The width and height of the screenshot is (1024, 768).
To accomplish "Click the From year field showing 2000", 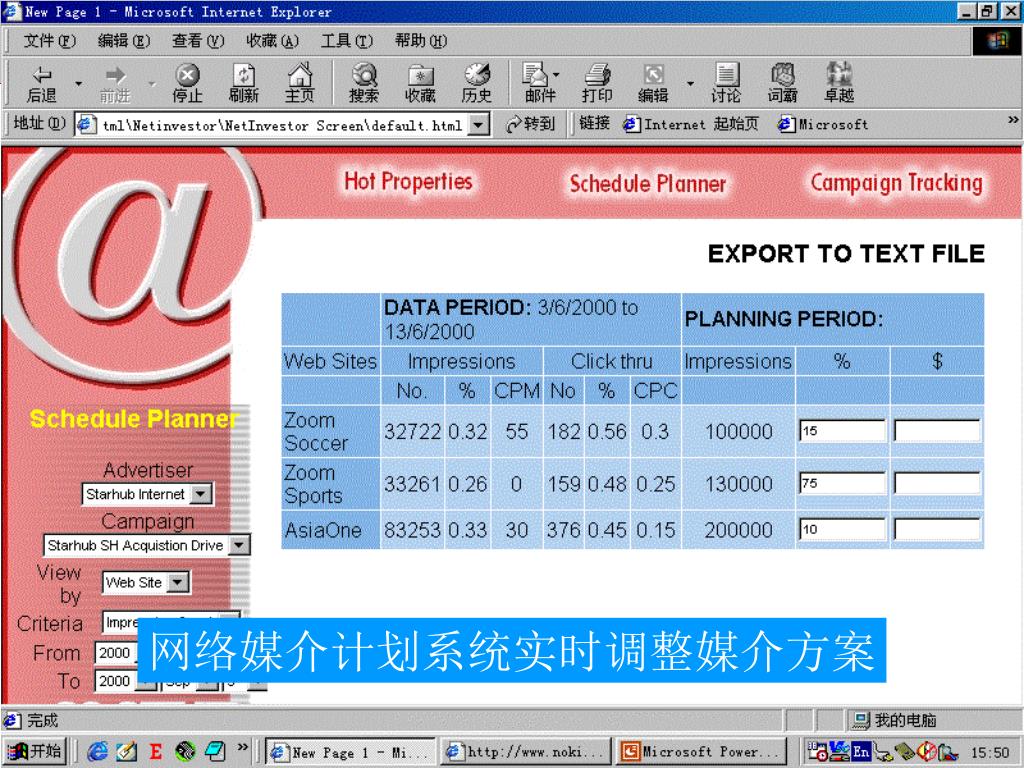I will click(x=116, y=652).
